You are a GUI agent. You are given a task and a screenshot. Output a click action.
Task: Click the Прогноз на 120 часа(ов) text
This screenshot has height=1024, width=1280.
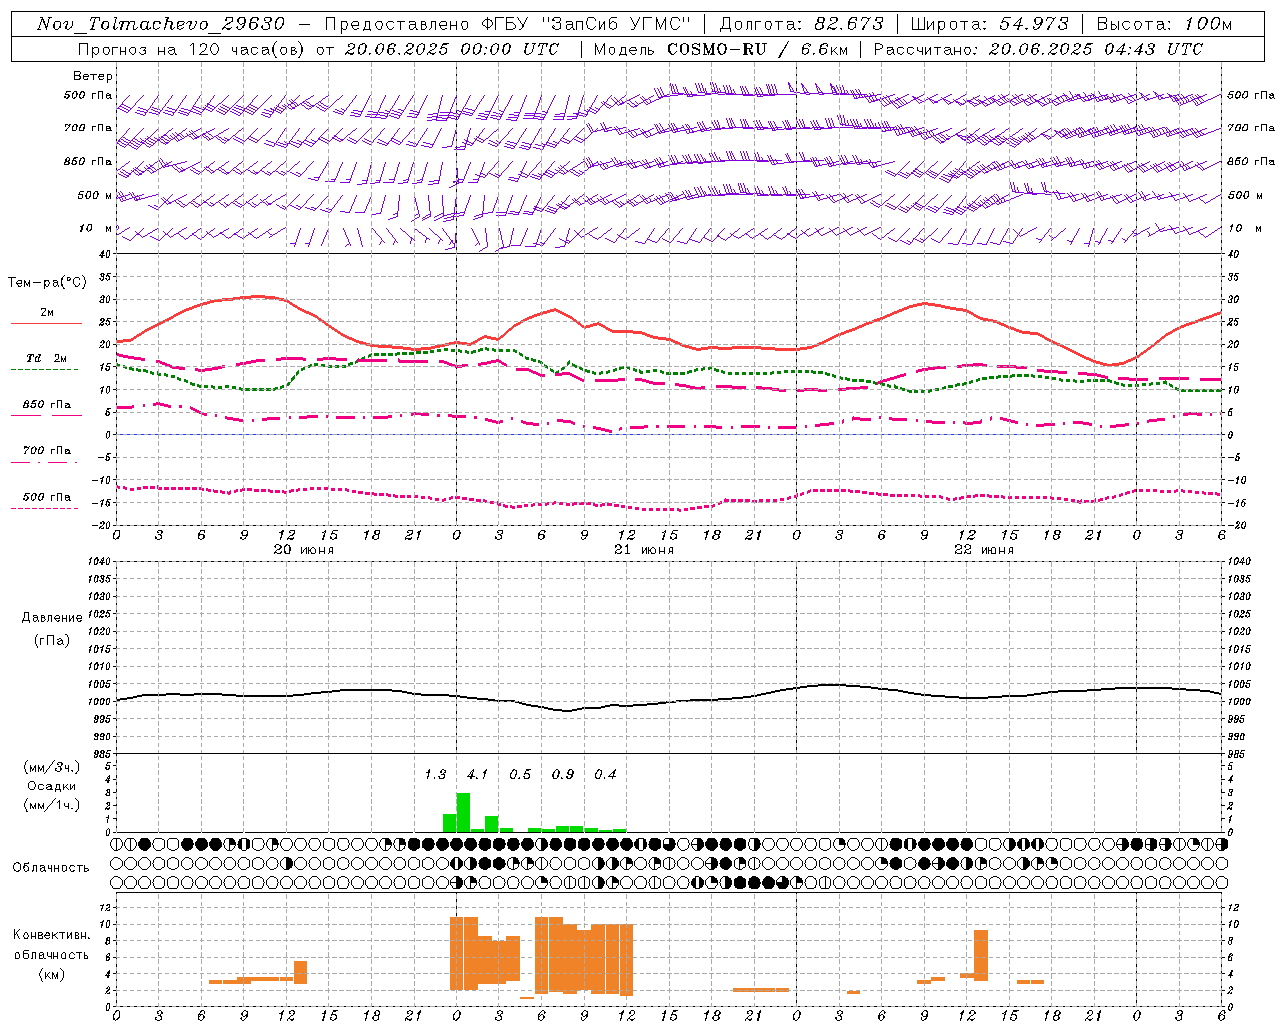(x=192, y=49)
